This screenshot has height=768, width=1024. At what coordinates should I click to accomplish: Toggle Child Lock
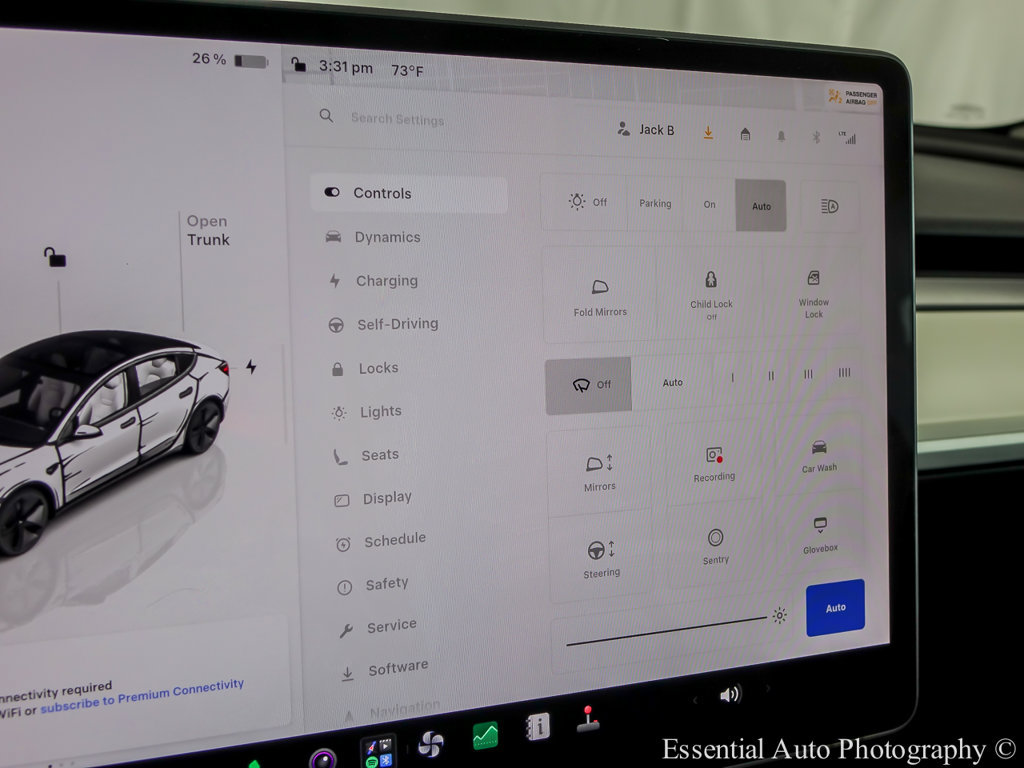711,296
